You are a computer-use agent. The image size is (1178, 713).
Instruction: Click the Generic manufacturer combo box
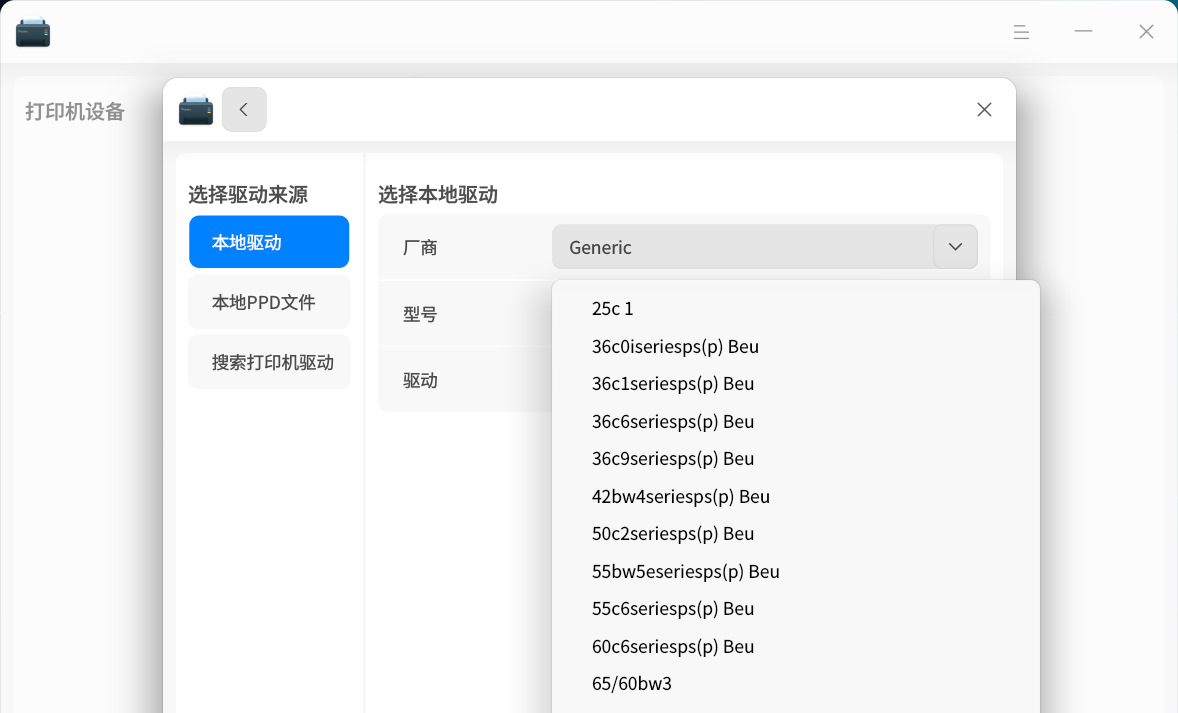(x=765, y=246)
